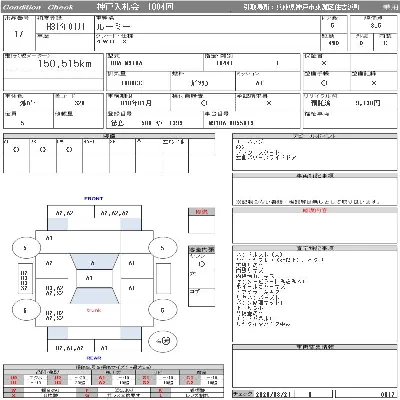Viewport: 400px width, 400px height.
Task: Select the front-left tire circle
Action: coord(26,248)
